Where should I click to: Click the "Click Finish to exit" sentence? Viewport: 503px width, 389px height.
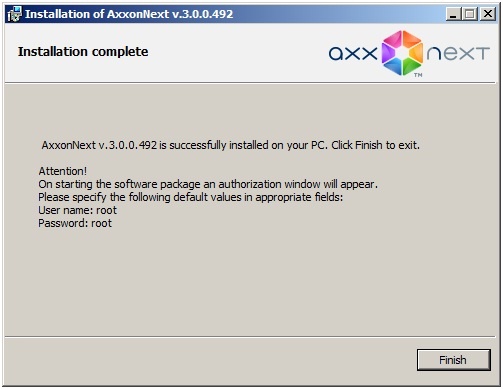[x=375, y=145]
